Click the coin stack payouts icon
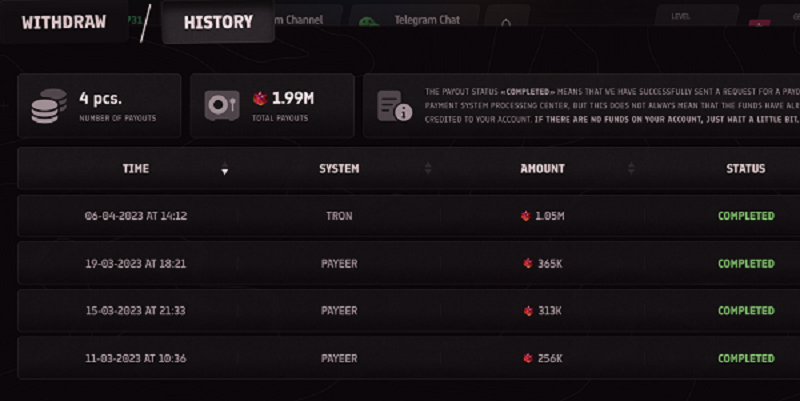The height and width of the screenshot is (401, 800). (x=48, y=105)
